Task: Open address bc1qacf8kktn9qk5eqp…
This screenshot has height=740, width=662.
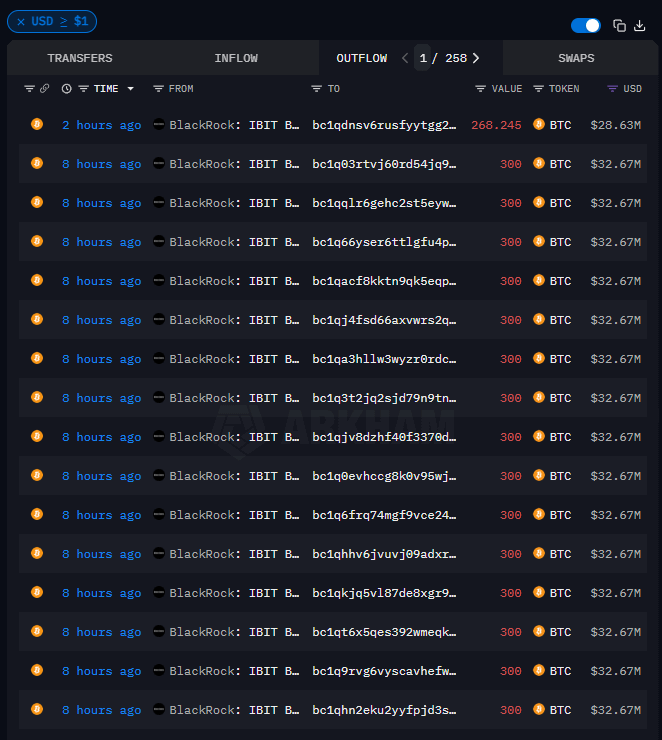Action: pos(384,281)
